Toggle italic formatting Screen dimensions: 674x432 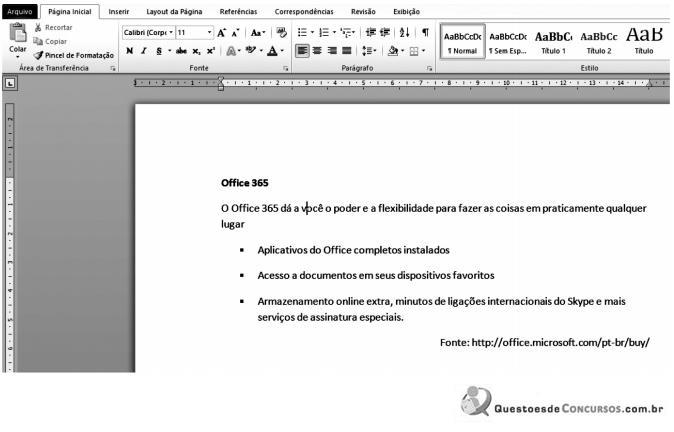click(144, 51)
